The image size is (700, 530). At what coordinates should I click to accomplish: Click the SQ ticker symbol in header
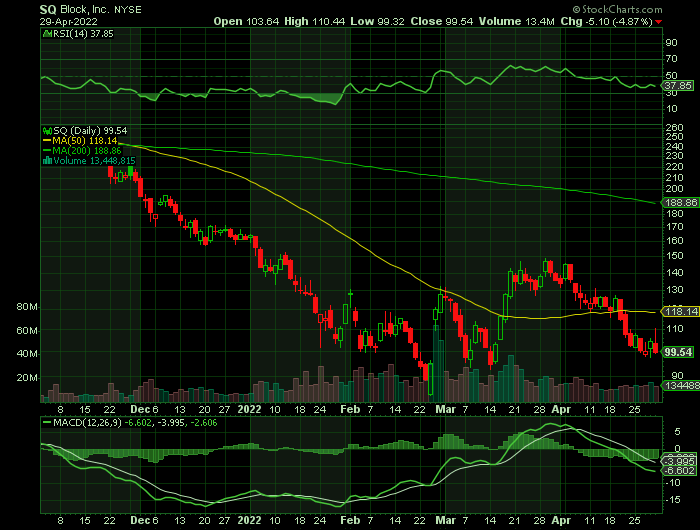48,10
